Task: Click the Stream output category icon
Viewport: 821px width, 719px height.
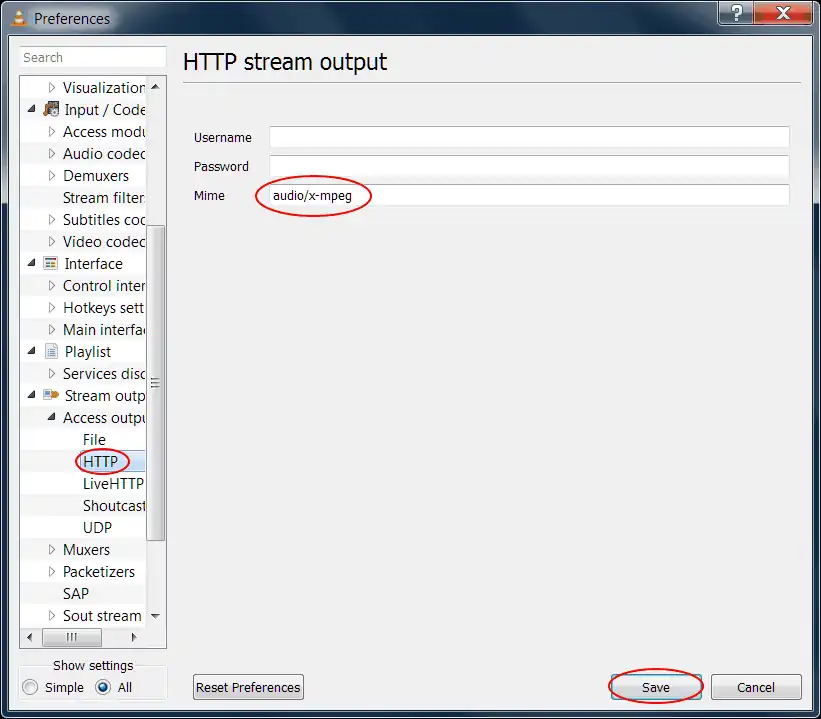Action: [52, 396]
